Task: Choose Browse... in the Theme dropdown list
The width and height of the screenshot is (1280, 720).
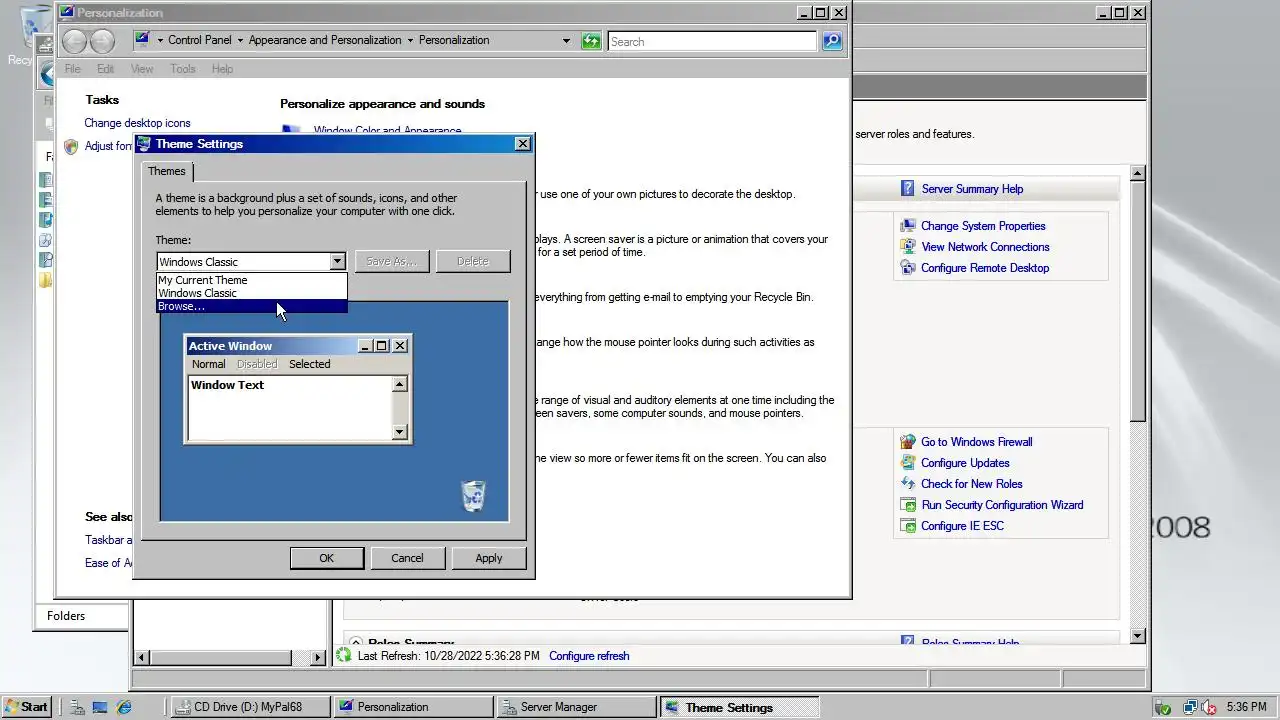Action: pyautogui.click(x=251, y=306)
